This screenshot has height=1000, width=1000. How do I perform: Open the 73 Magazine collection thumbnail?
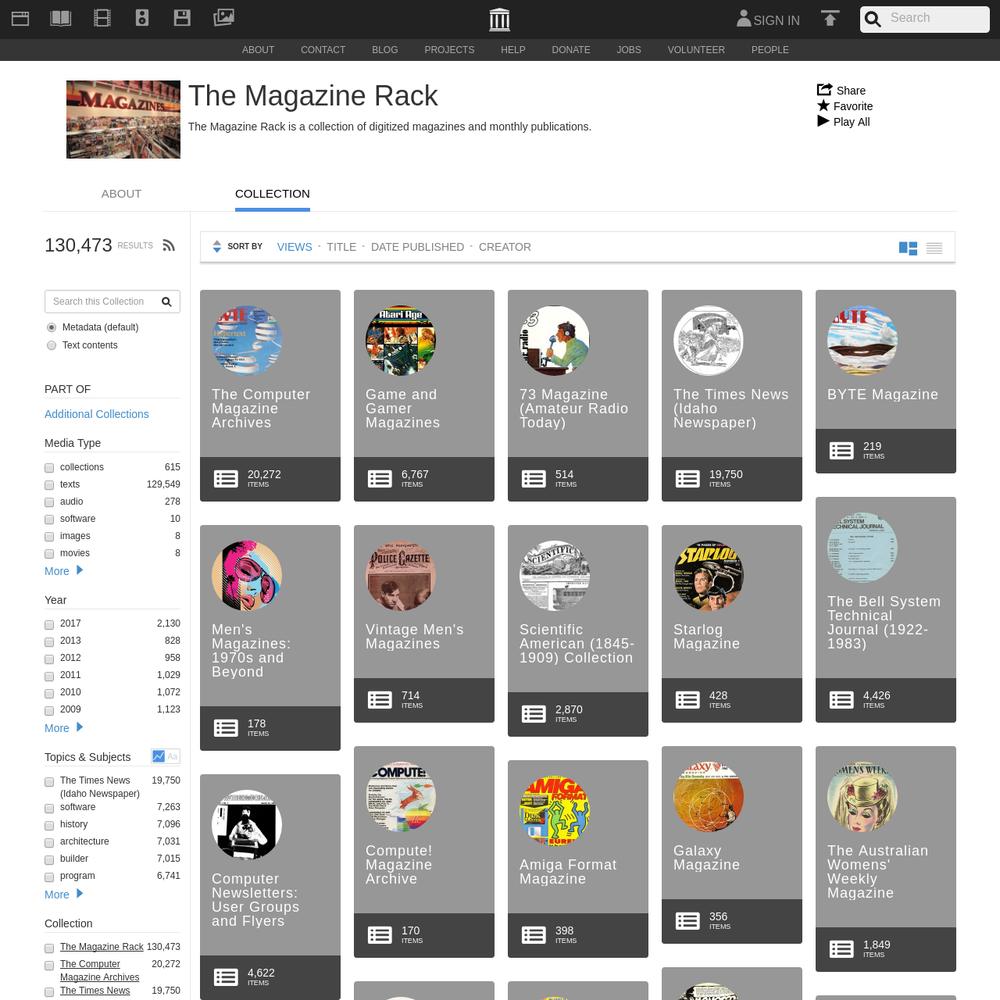coord(554,341)
